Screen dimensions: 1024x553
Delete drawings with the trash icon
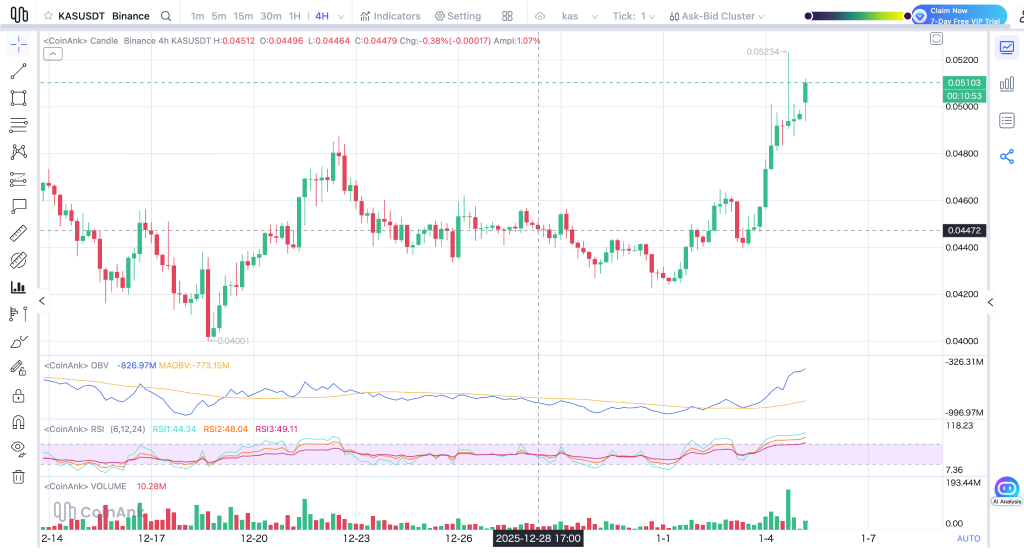click(x=18, y=476)
